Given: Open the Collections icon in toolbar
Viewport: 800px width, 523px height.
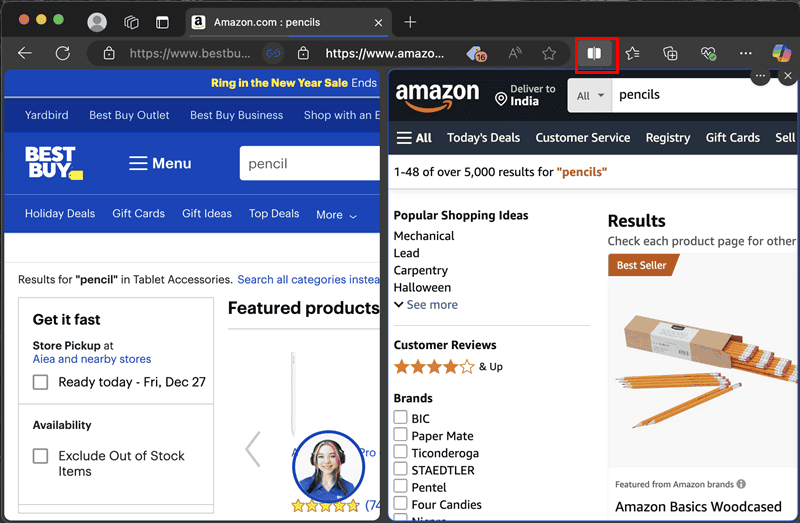Looking at the screenshot, I should (671, 53).
